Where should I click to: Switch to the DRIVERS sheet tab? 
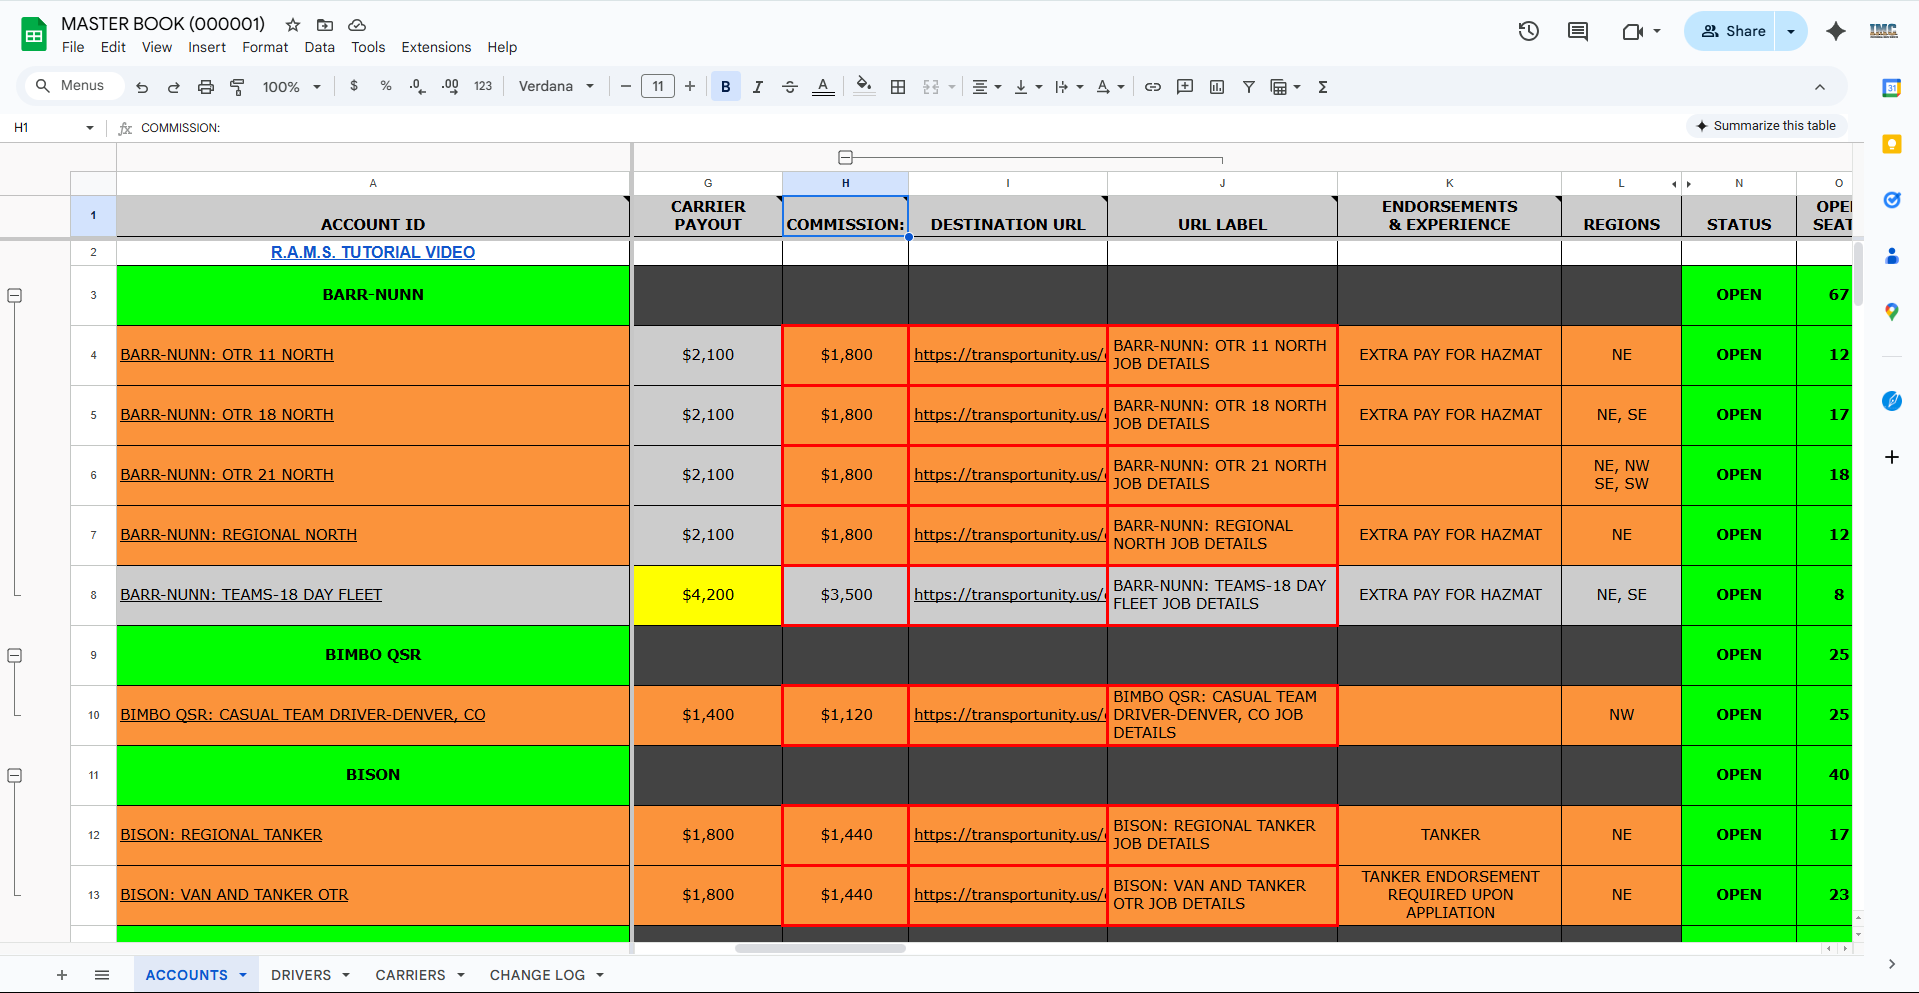[x=300, y=975]
